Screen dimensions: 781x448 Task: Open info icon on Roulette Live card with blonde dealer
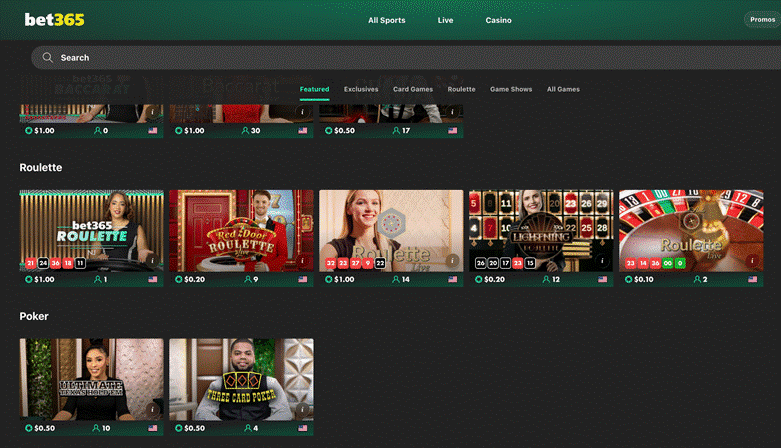[x=452, y=260]
